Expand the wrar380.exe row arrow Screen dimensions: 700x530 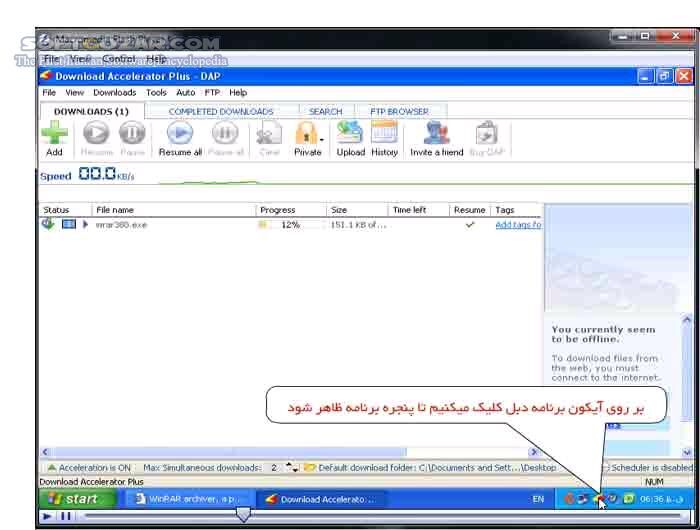[x=85, y=224]
